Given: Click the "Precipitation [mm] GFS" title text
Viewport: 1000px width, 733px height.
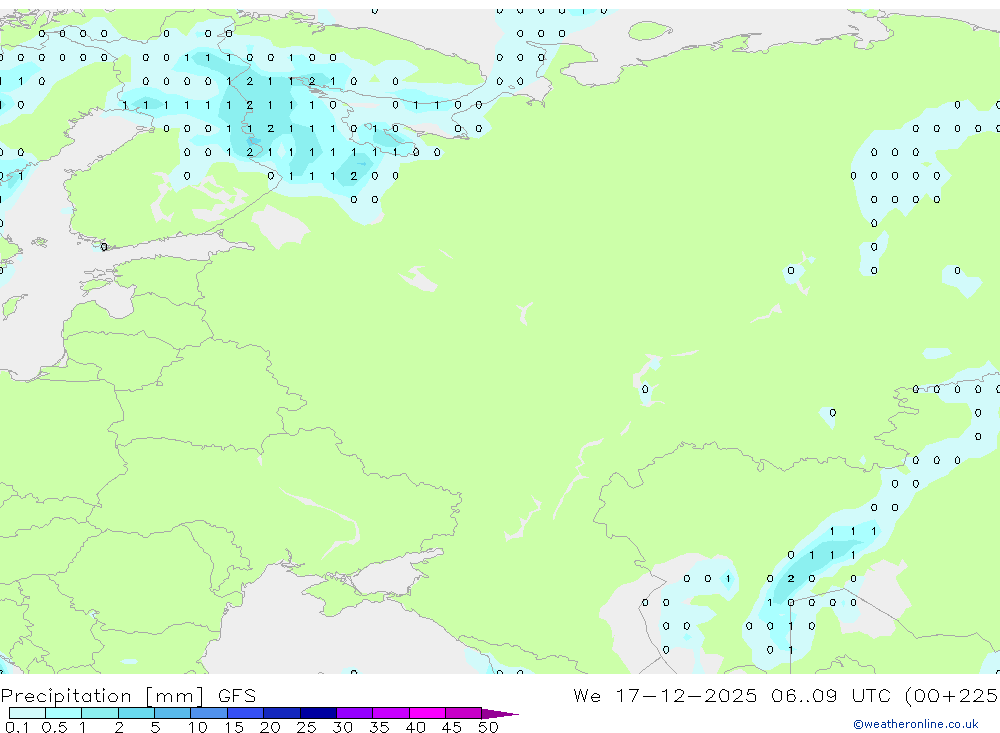Looking at the screenshot, I should coord(128,696).
